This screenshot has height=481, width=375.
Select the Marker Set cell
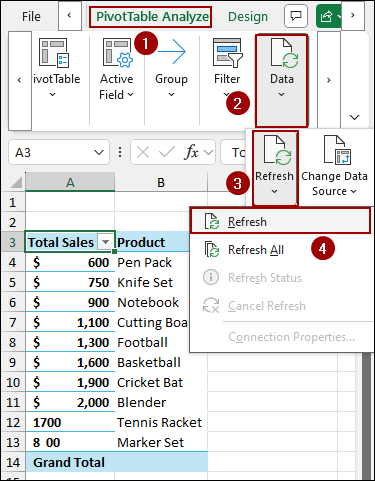161,442
